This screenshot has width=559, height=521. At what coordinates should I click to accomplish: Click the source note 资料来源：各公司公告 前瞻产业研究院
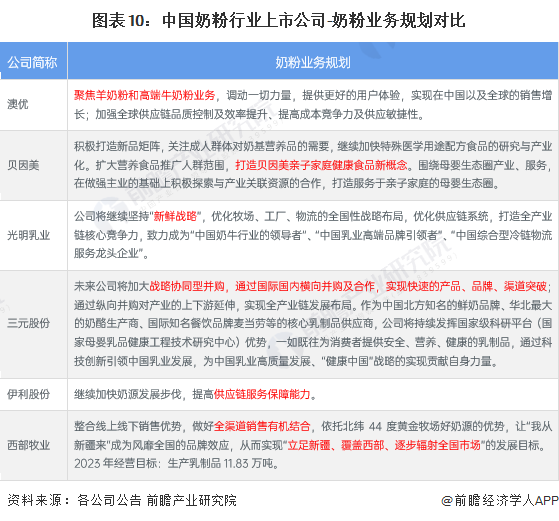pyautogui.click(x=122, y=500)
